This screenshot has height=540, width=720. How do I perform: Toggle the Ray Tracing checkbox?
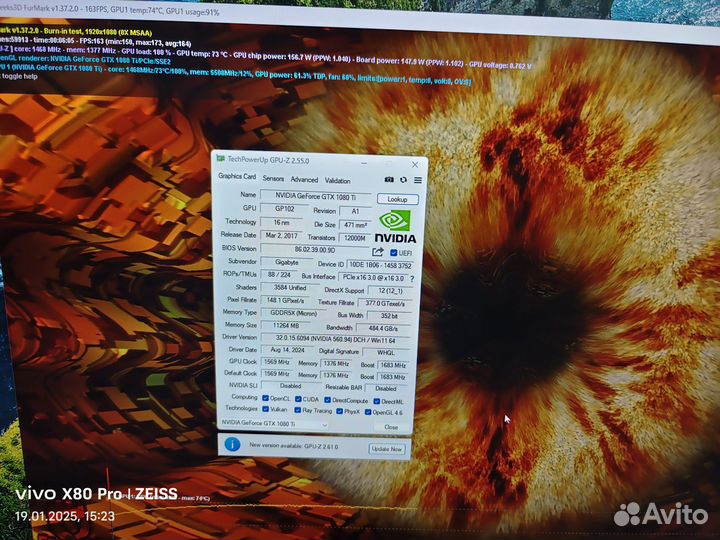tap(298, 410)
